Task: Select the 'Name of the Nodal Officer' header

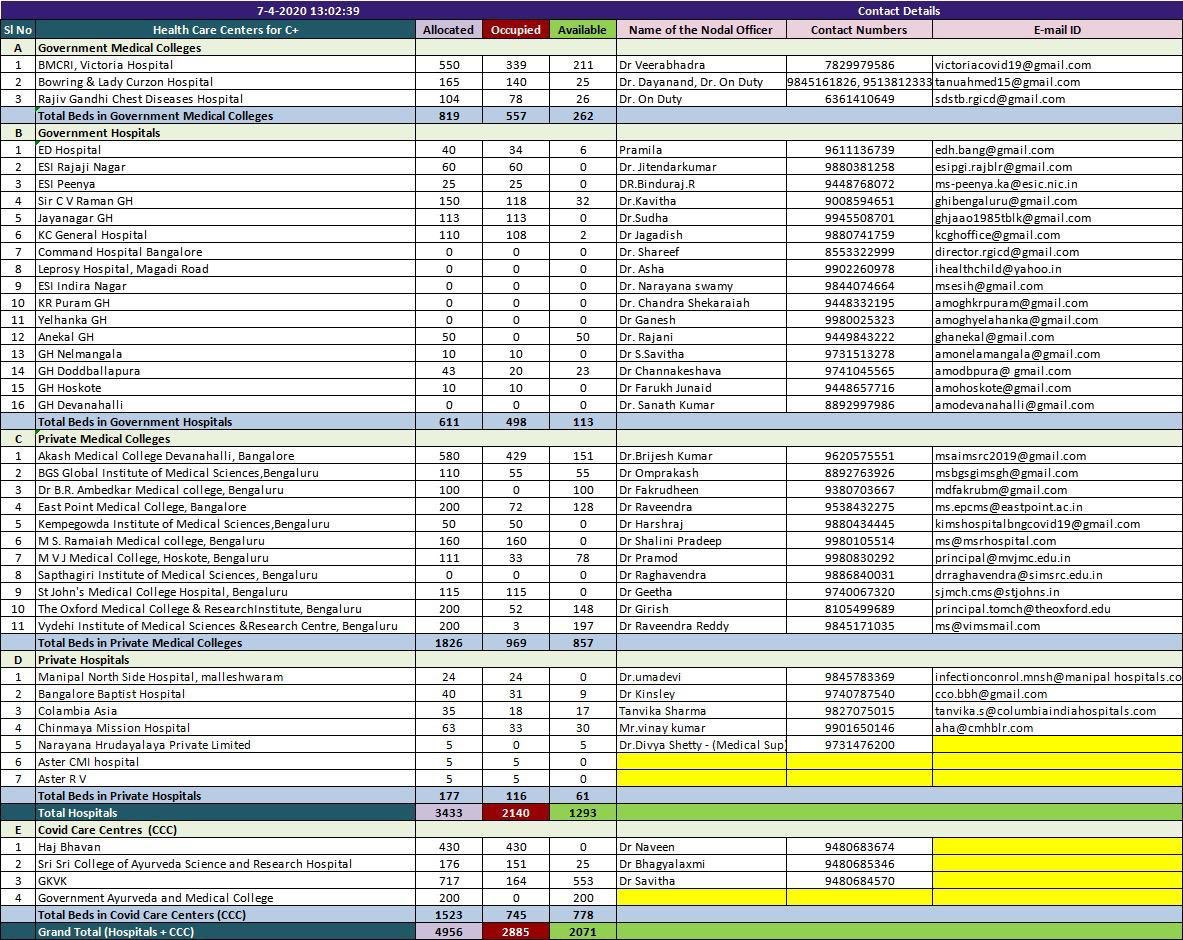Action: (701, 30)
